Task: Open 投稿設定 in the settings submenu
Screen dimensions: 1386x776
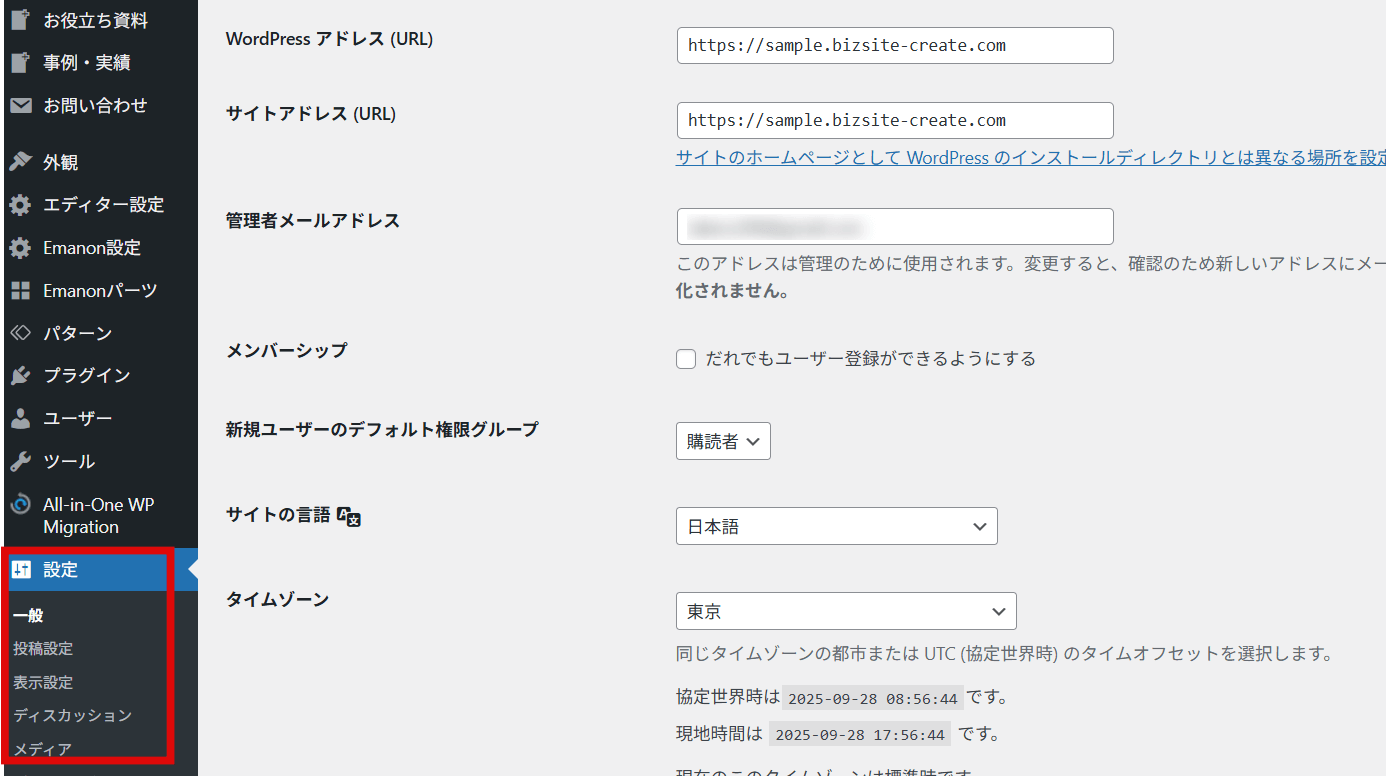Action: coord(43,649)
